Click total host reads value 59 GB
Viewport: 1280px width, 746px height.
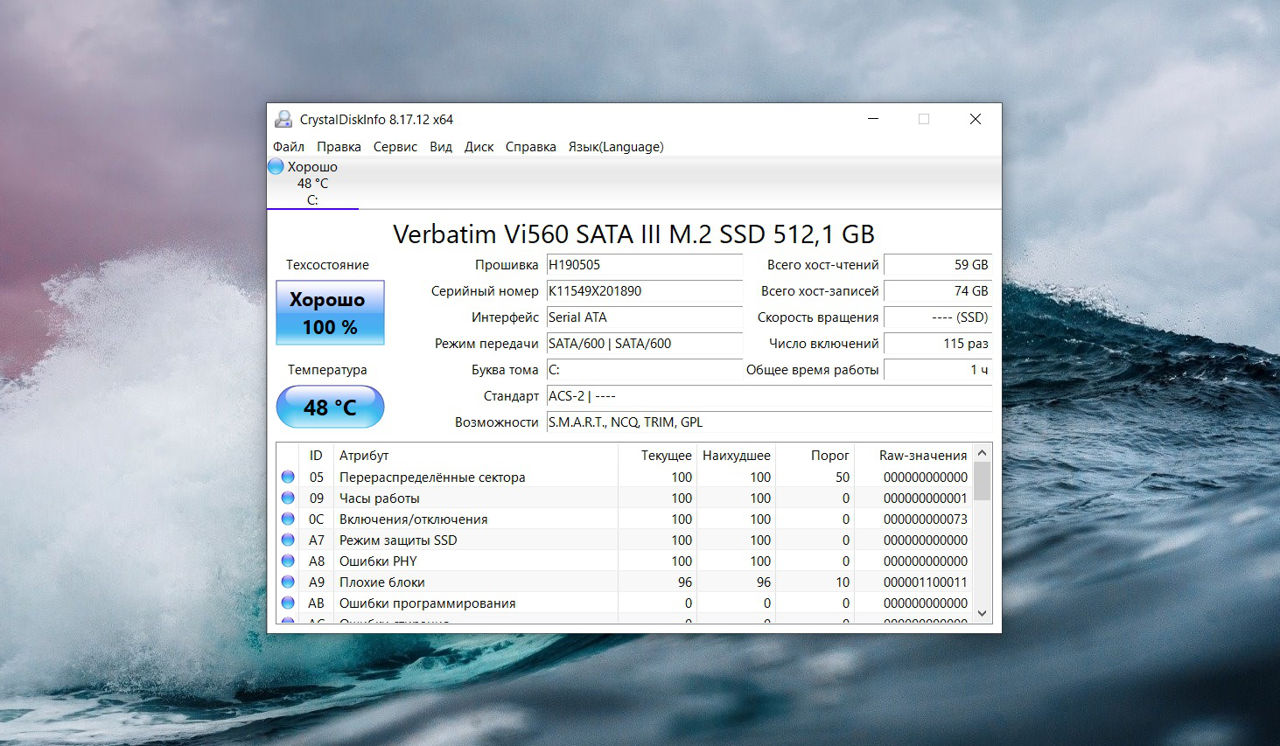[938, 265]
